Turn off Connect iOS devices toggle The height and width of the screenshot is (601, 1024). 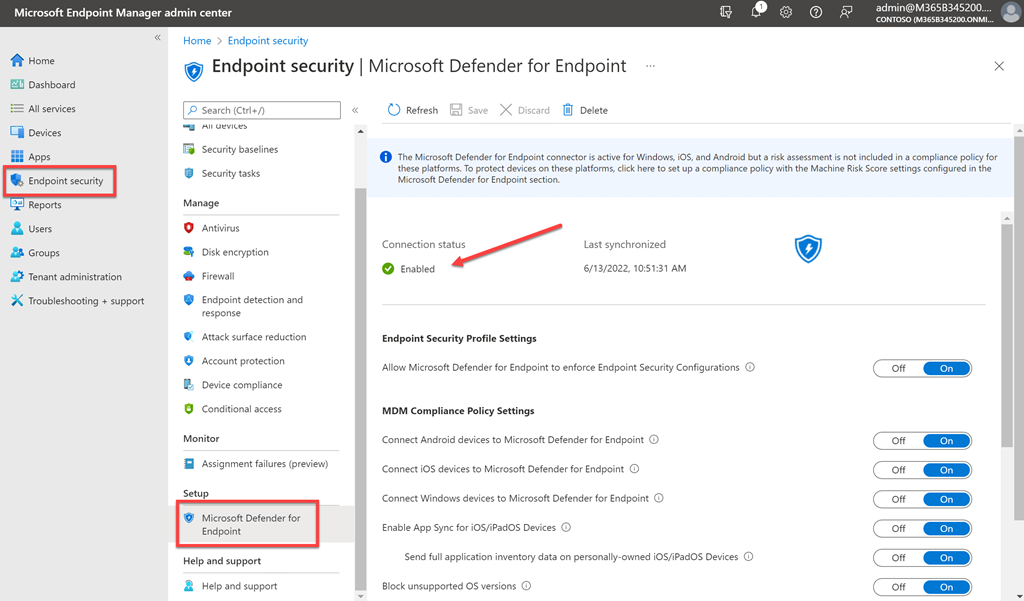[x=898, y=470]
